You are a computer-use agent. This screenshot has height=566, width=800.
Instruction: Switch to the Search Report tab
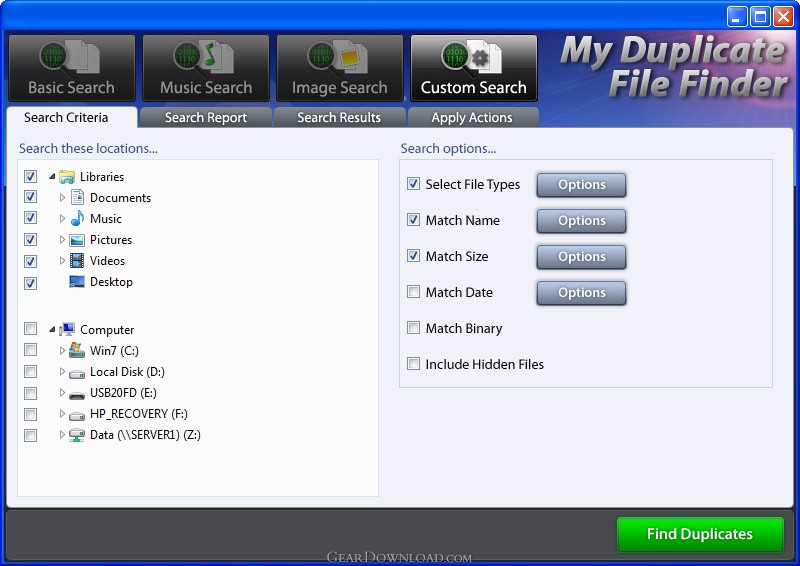click(206, 117)
